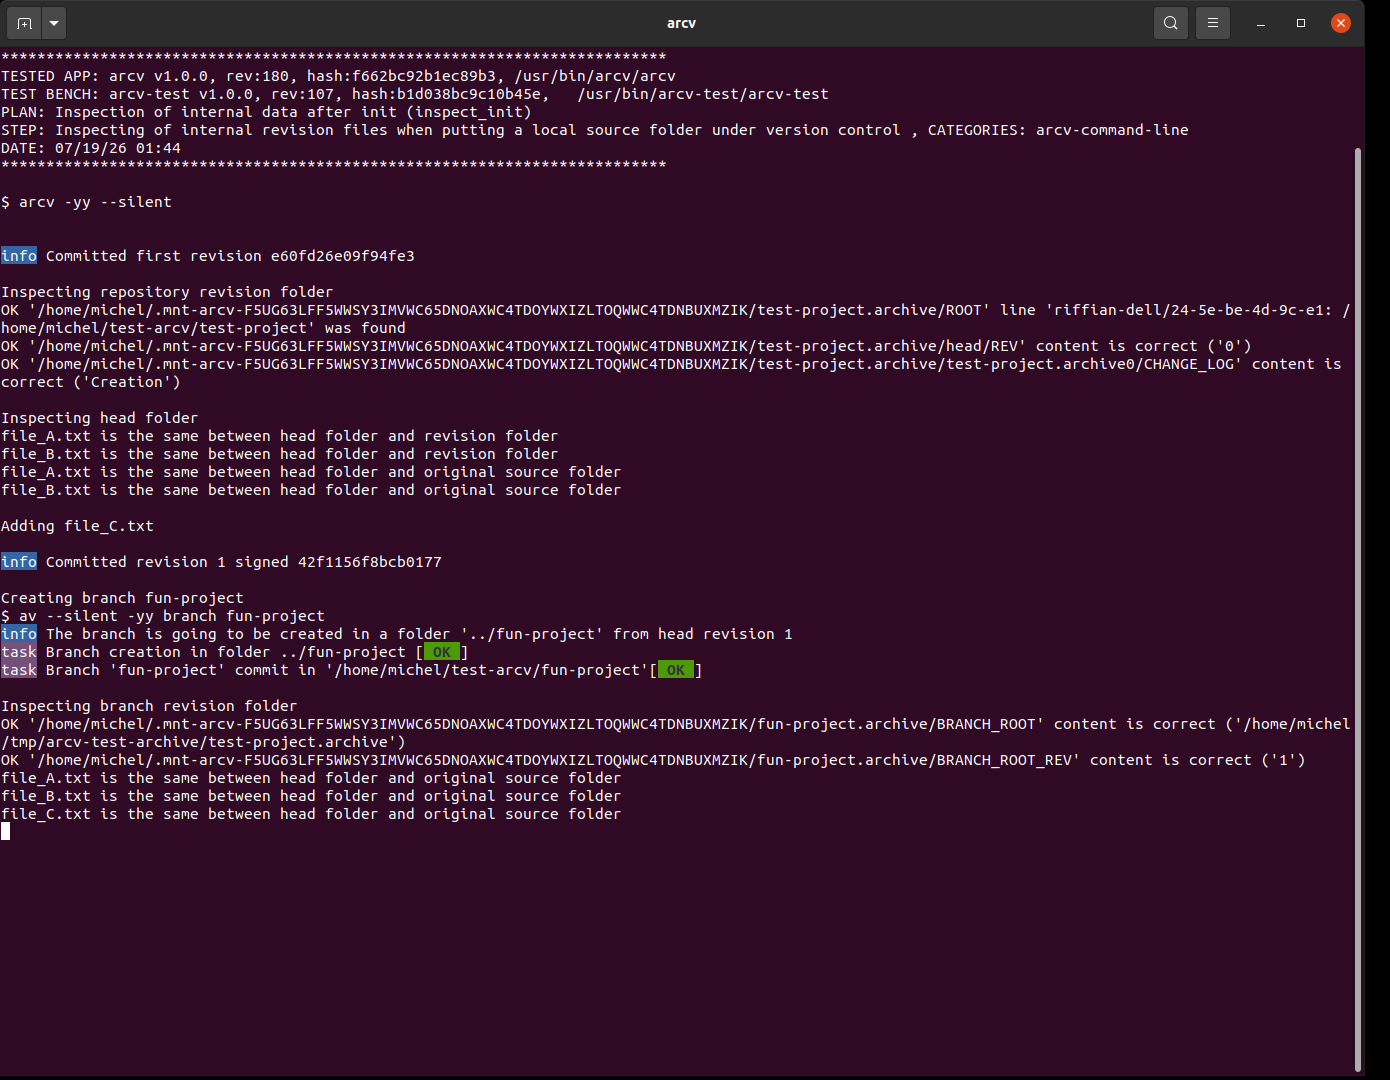Screen dimensions: 1390x1080
Task: Click the task tag before 'Branch creation in folder'
Action: 19,652
